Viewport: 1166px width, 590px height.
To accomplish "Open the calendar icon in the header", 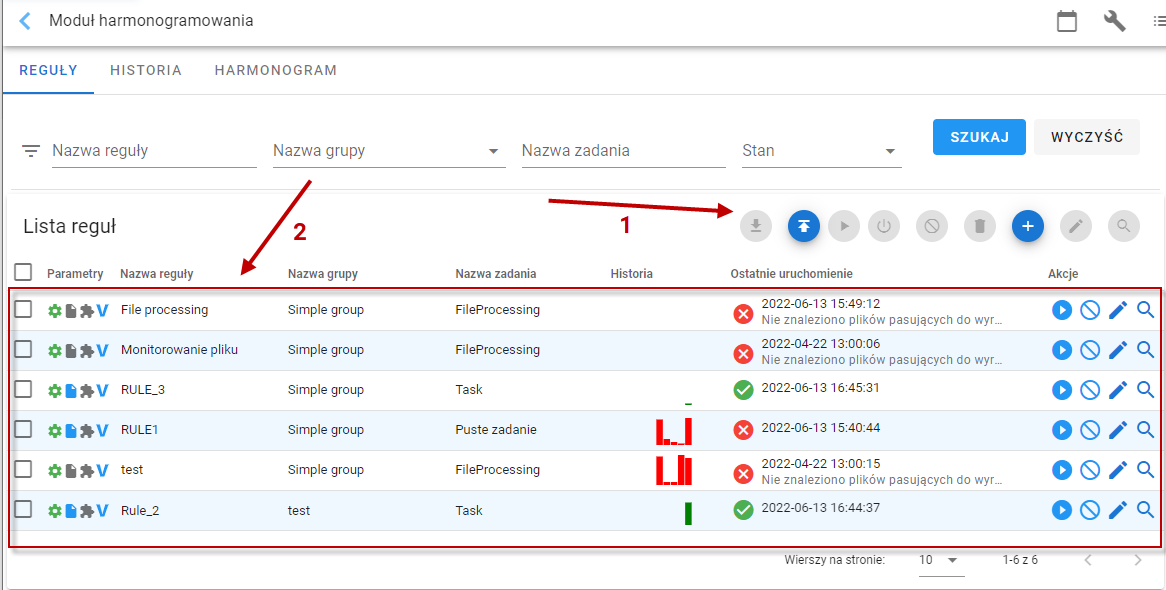I will 1067,21.
